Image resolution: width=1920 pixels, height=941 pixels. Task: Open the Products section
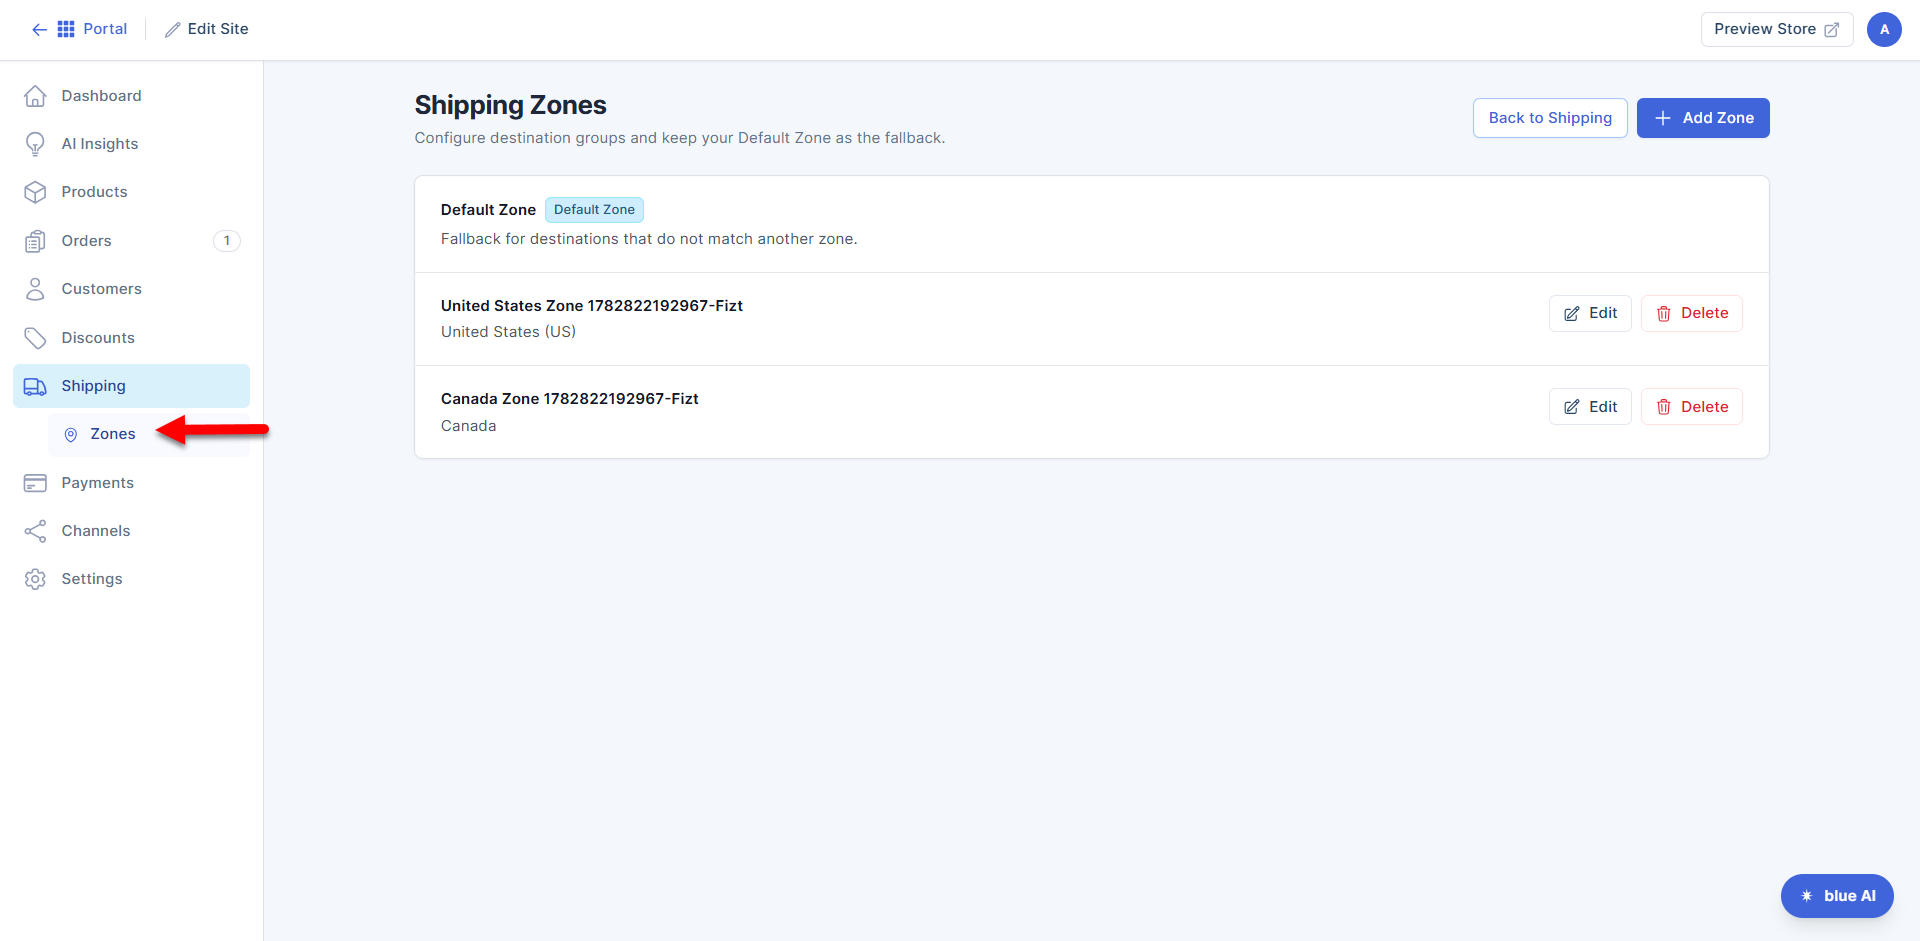(x=131, y=192)
